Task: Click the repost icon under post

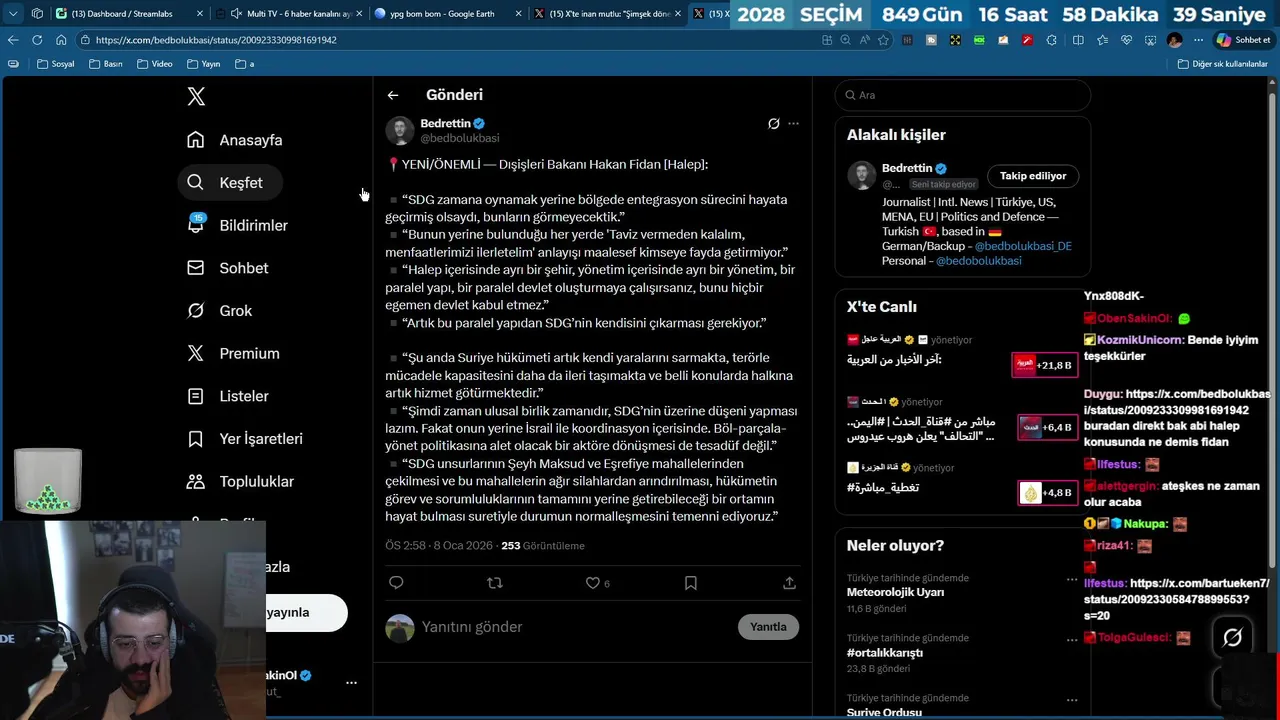Action: 494,583
